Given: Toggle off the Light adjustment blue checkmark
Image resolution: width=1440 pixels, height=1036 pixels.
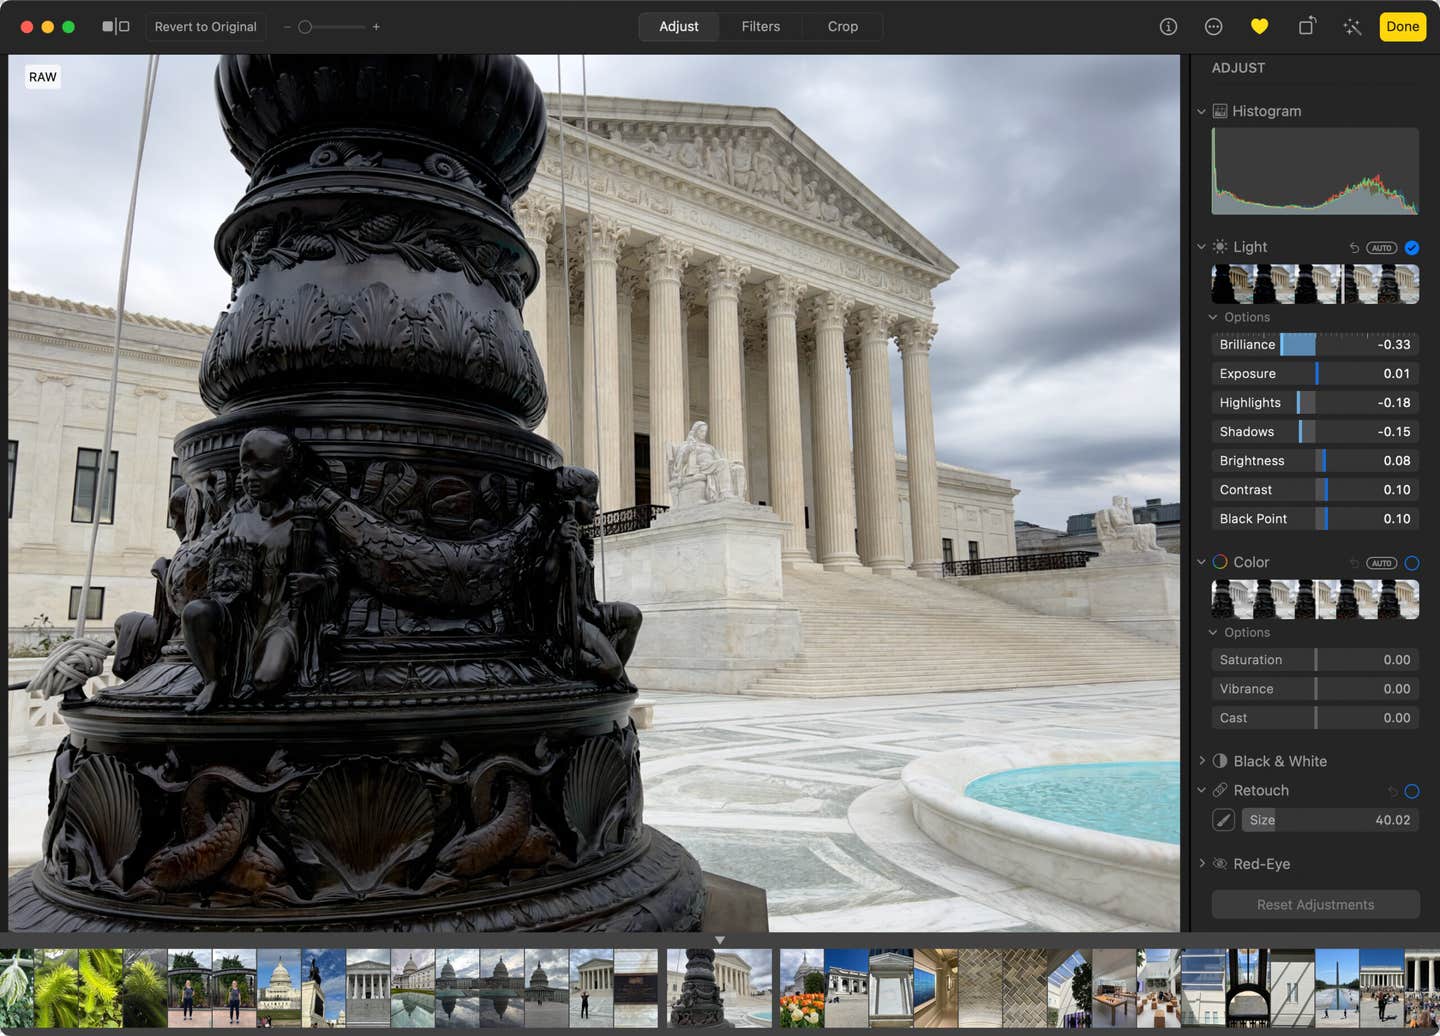Looking at the screenshot, I should click(1412, 247).
